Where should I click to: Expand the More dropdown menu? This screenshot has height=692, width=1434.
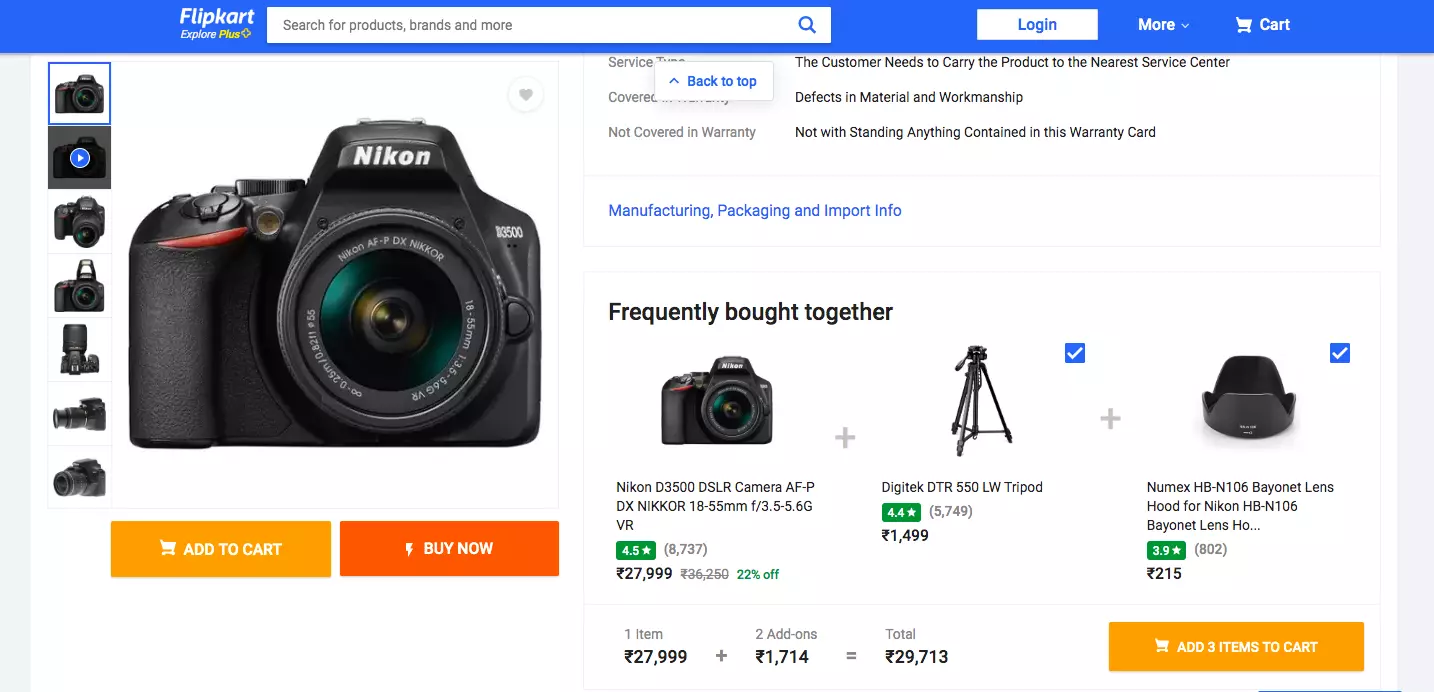point(1163,25)
